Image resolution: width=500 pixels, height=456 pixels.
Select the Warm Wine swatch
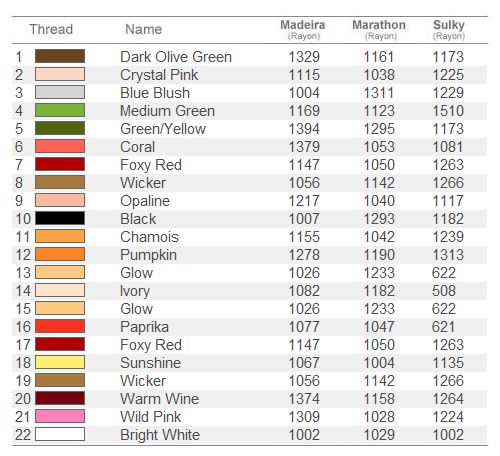click(60, 398)
